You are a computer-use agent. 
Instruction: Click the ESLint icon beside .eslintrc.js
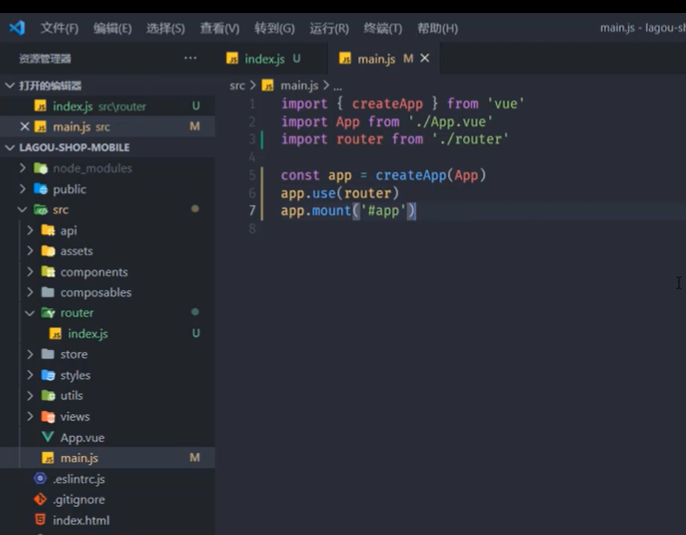tap(40, 478)
